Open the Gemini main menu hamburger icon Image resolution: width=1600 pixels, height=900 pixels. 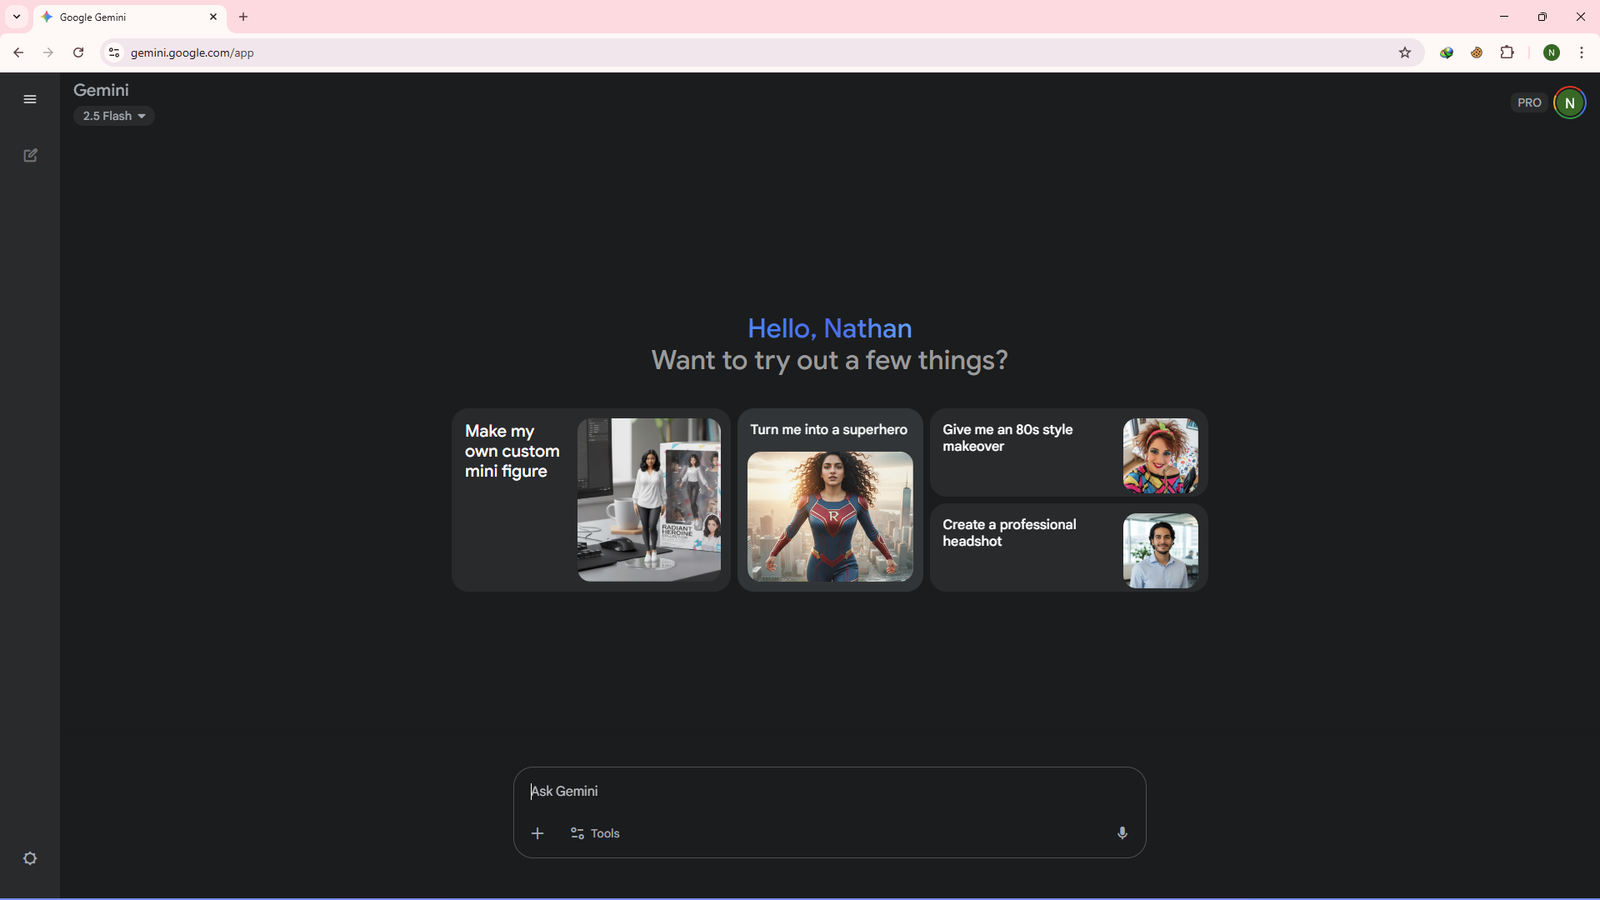click(30, 99)
